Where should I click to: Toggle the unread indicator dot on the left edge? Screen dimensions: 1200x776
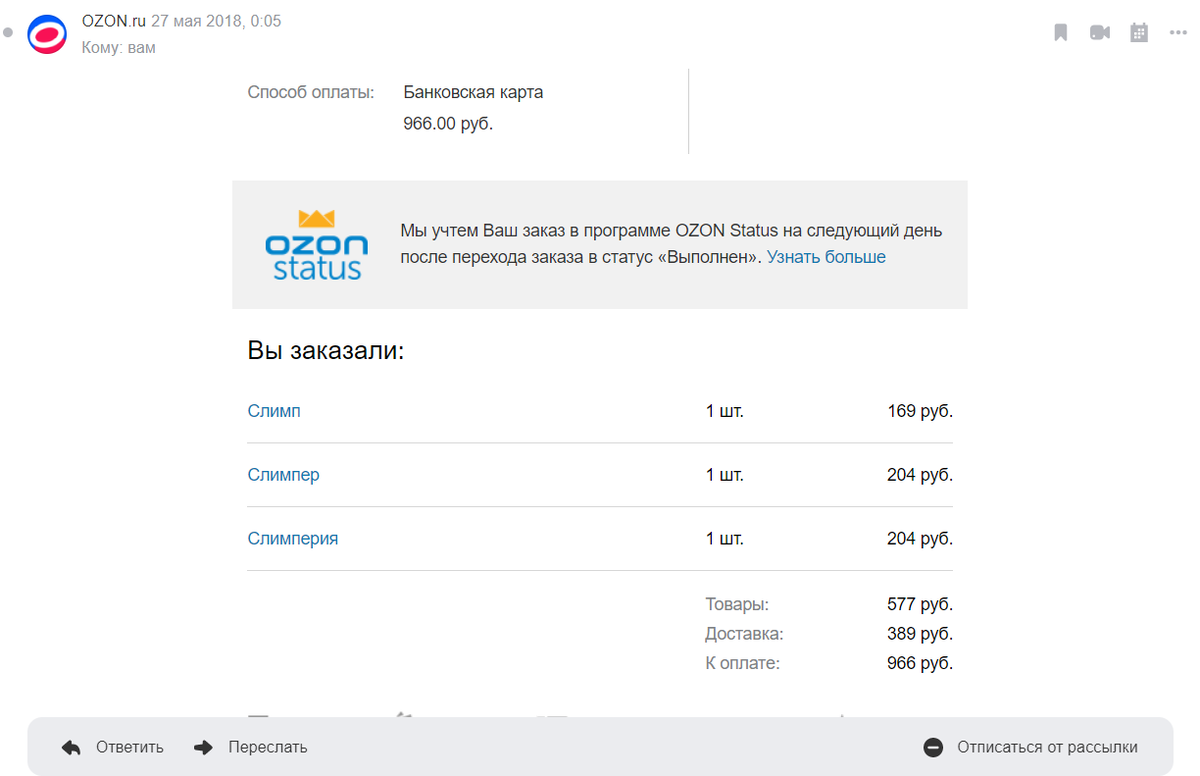(6, 33)
